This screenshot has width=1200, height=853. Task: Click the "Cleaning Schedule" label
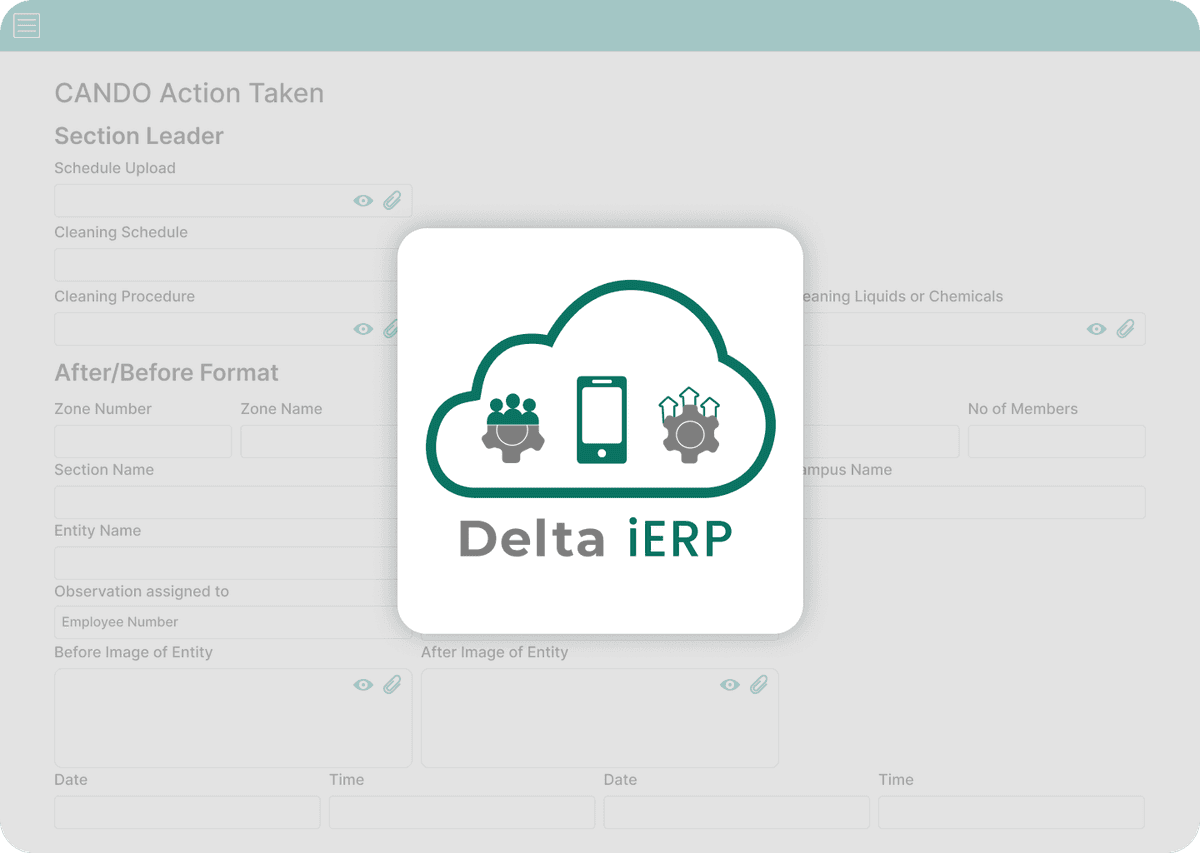[x=121, y=232]
